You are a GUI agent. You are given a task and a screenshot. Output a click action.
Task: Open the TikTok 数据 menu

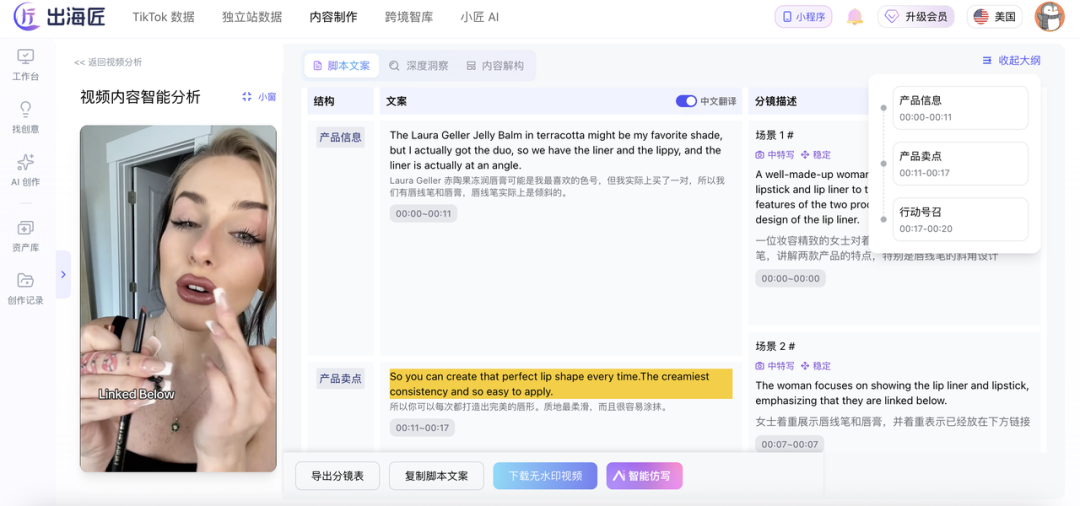(x=163, y=17)
